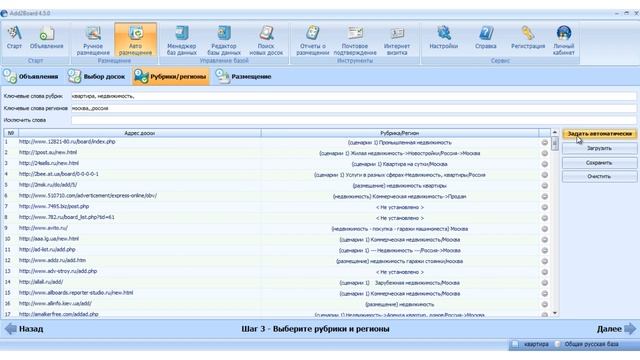Go back with Назад arrow

pyautogui.click(x=24, y=329)
